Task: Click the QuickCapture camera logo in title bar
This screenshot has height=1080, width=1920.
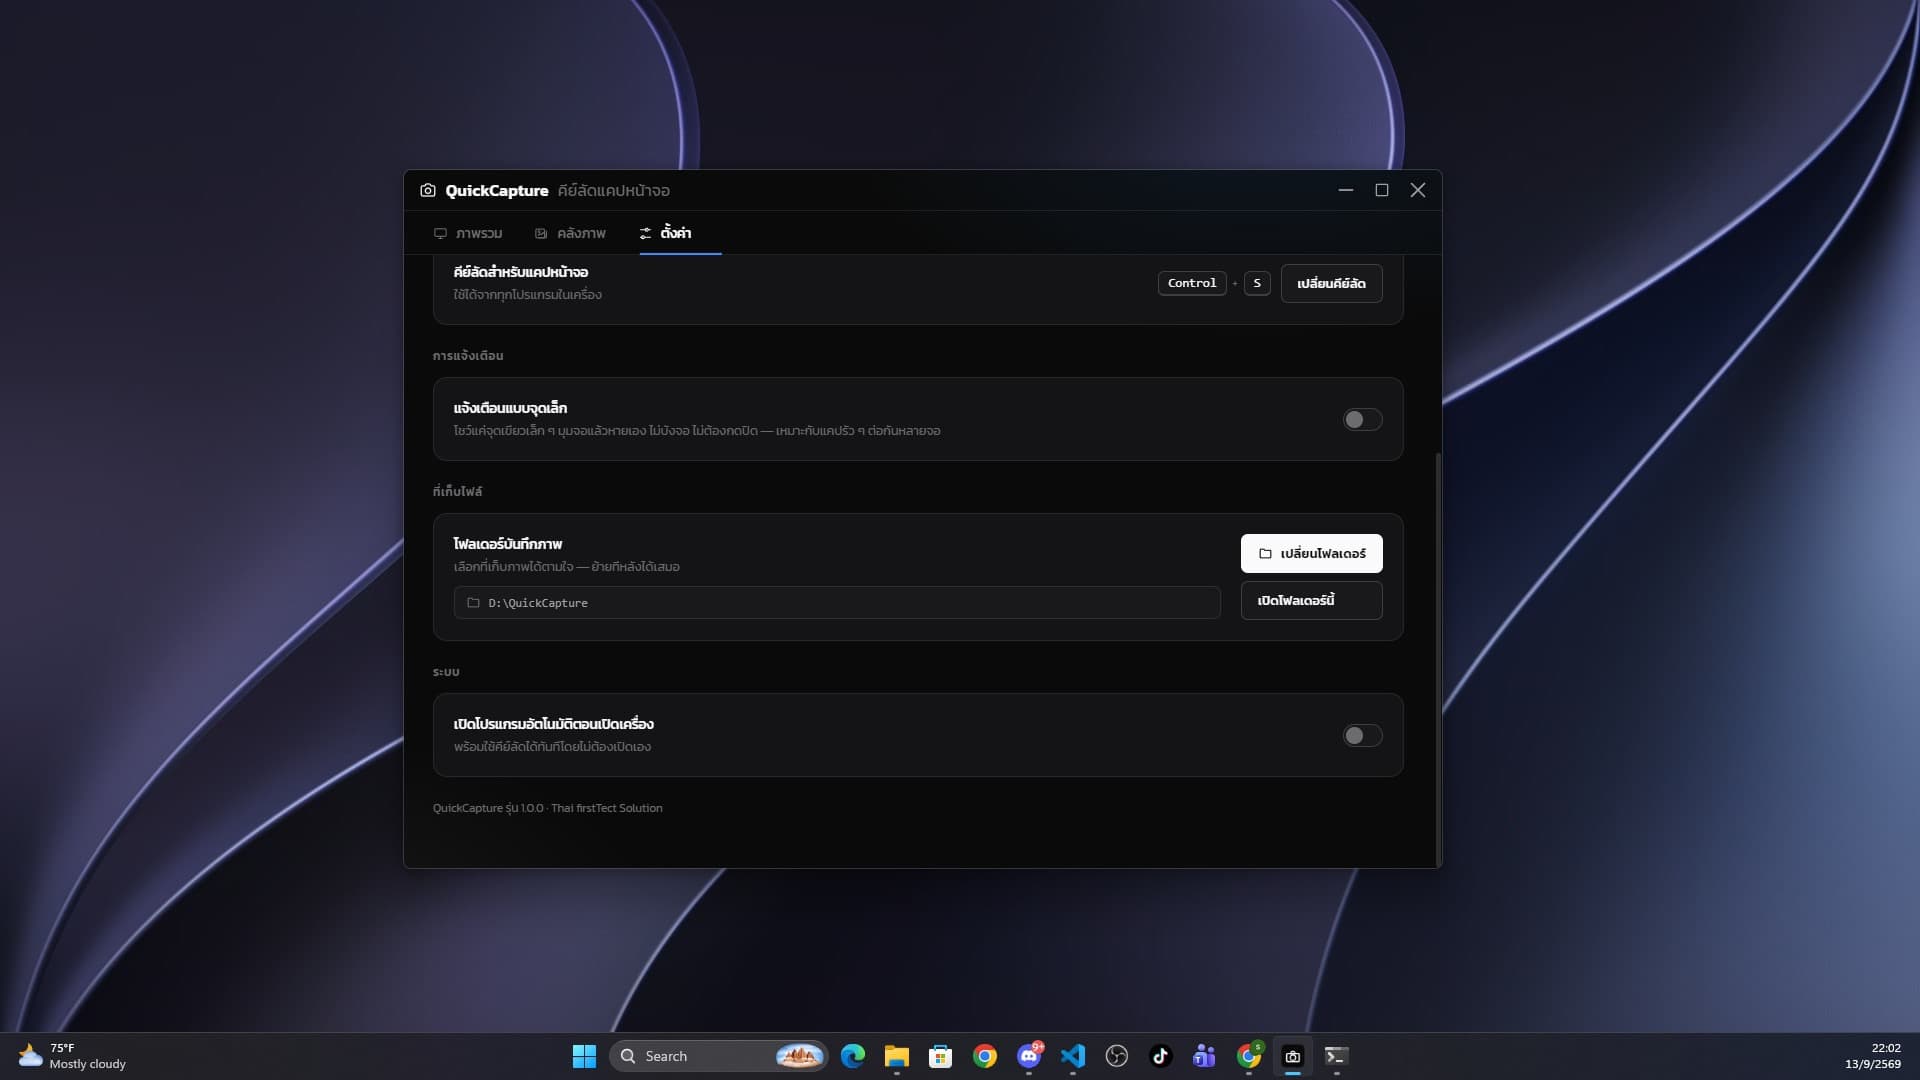Action: pyautogui.click(x=428, y=190)
